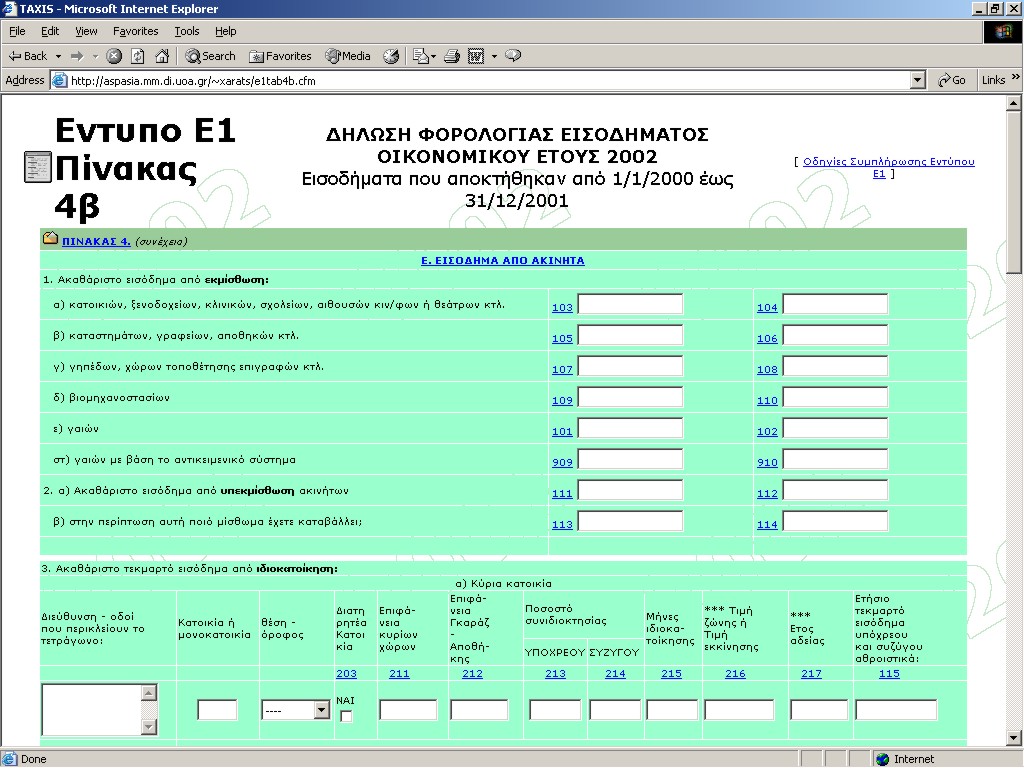Open Favorites toolbar button
Image resolution: width=1024 pixels, height=768 pixels.
coord(280,56)
